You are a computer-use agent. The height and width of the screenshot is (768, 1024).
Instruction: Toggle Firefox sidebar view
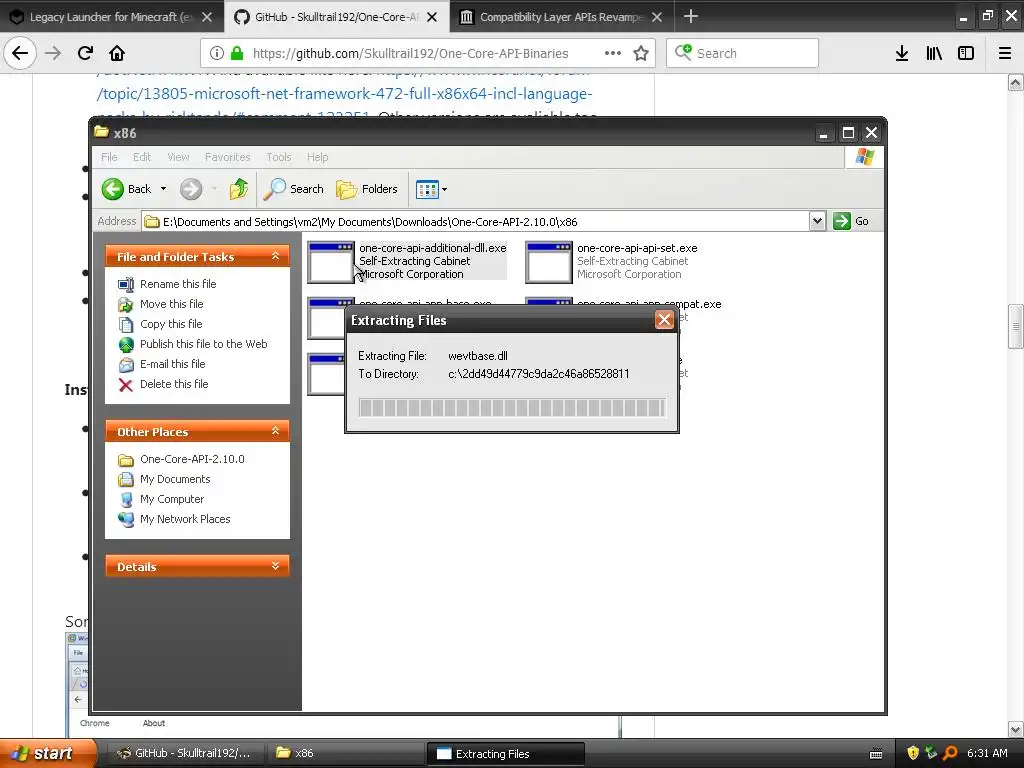pyautogui.click(x=966, y=53)
